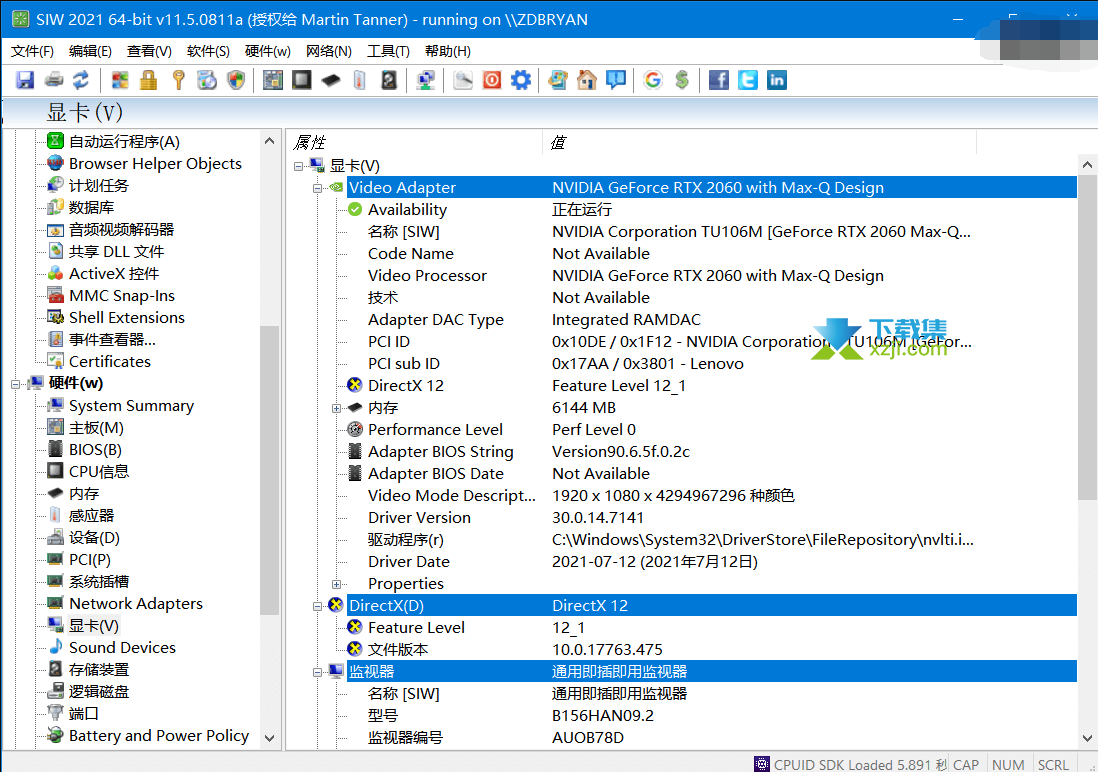Click the Feature Level 12_1 row
This screenshot has width=1098, height=772.
pyautogui.click(x=711, y=628)
